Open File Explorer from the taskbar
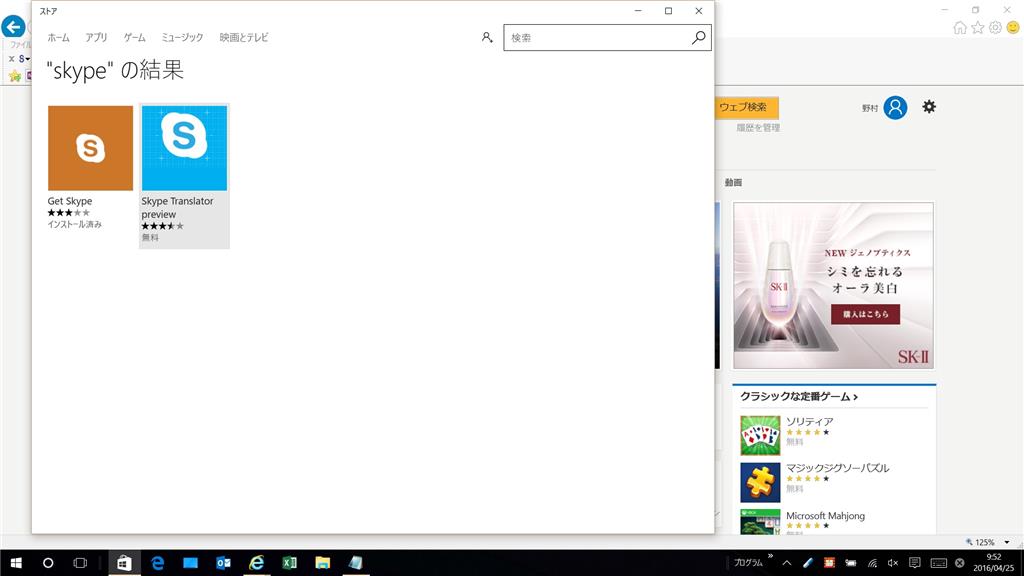 (x=323, y=563)
